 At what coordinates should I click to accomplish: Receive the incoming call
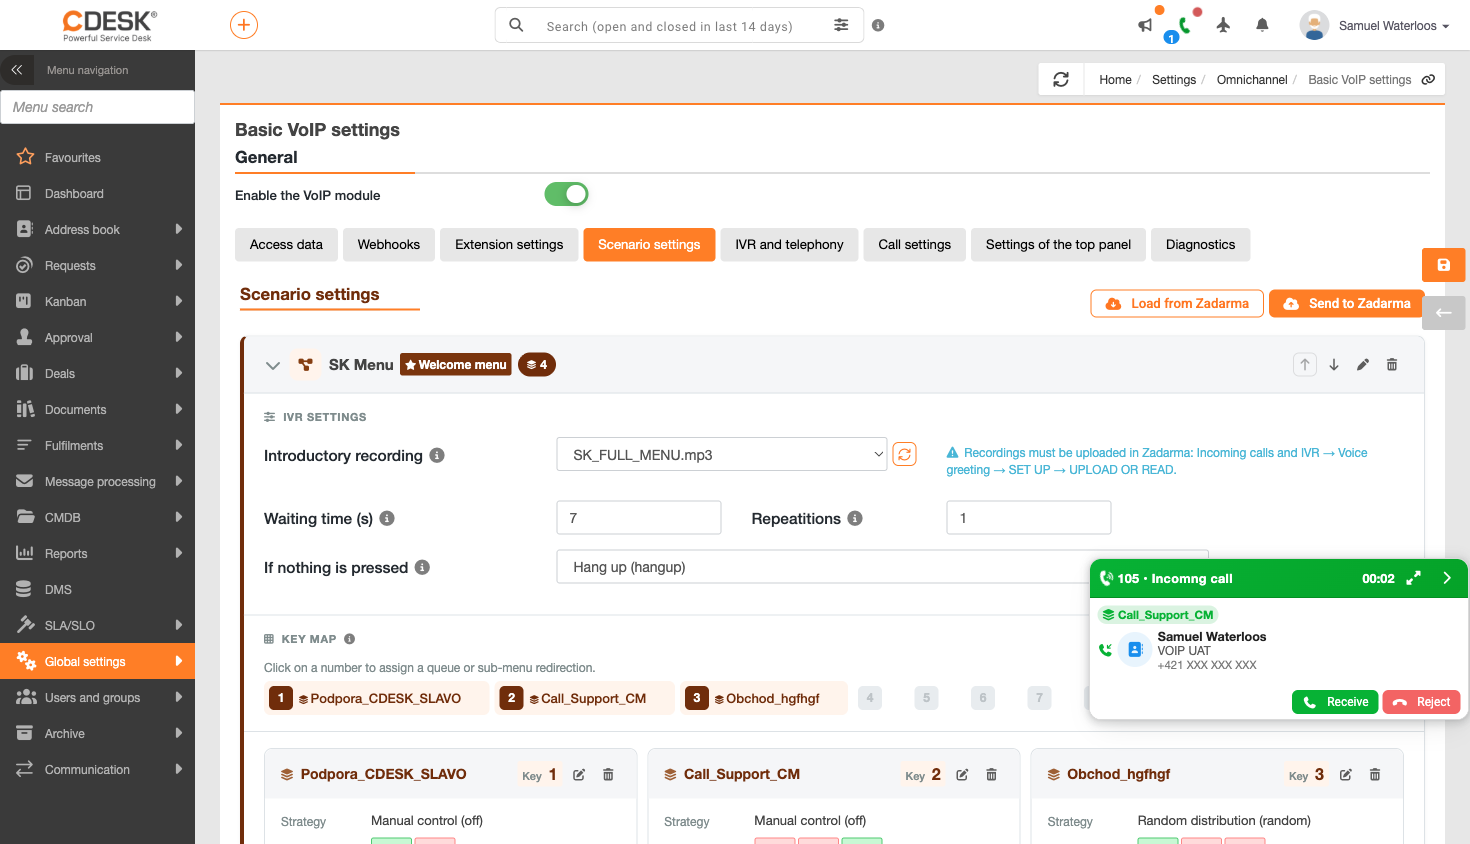pos(1335,702)
